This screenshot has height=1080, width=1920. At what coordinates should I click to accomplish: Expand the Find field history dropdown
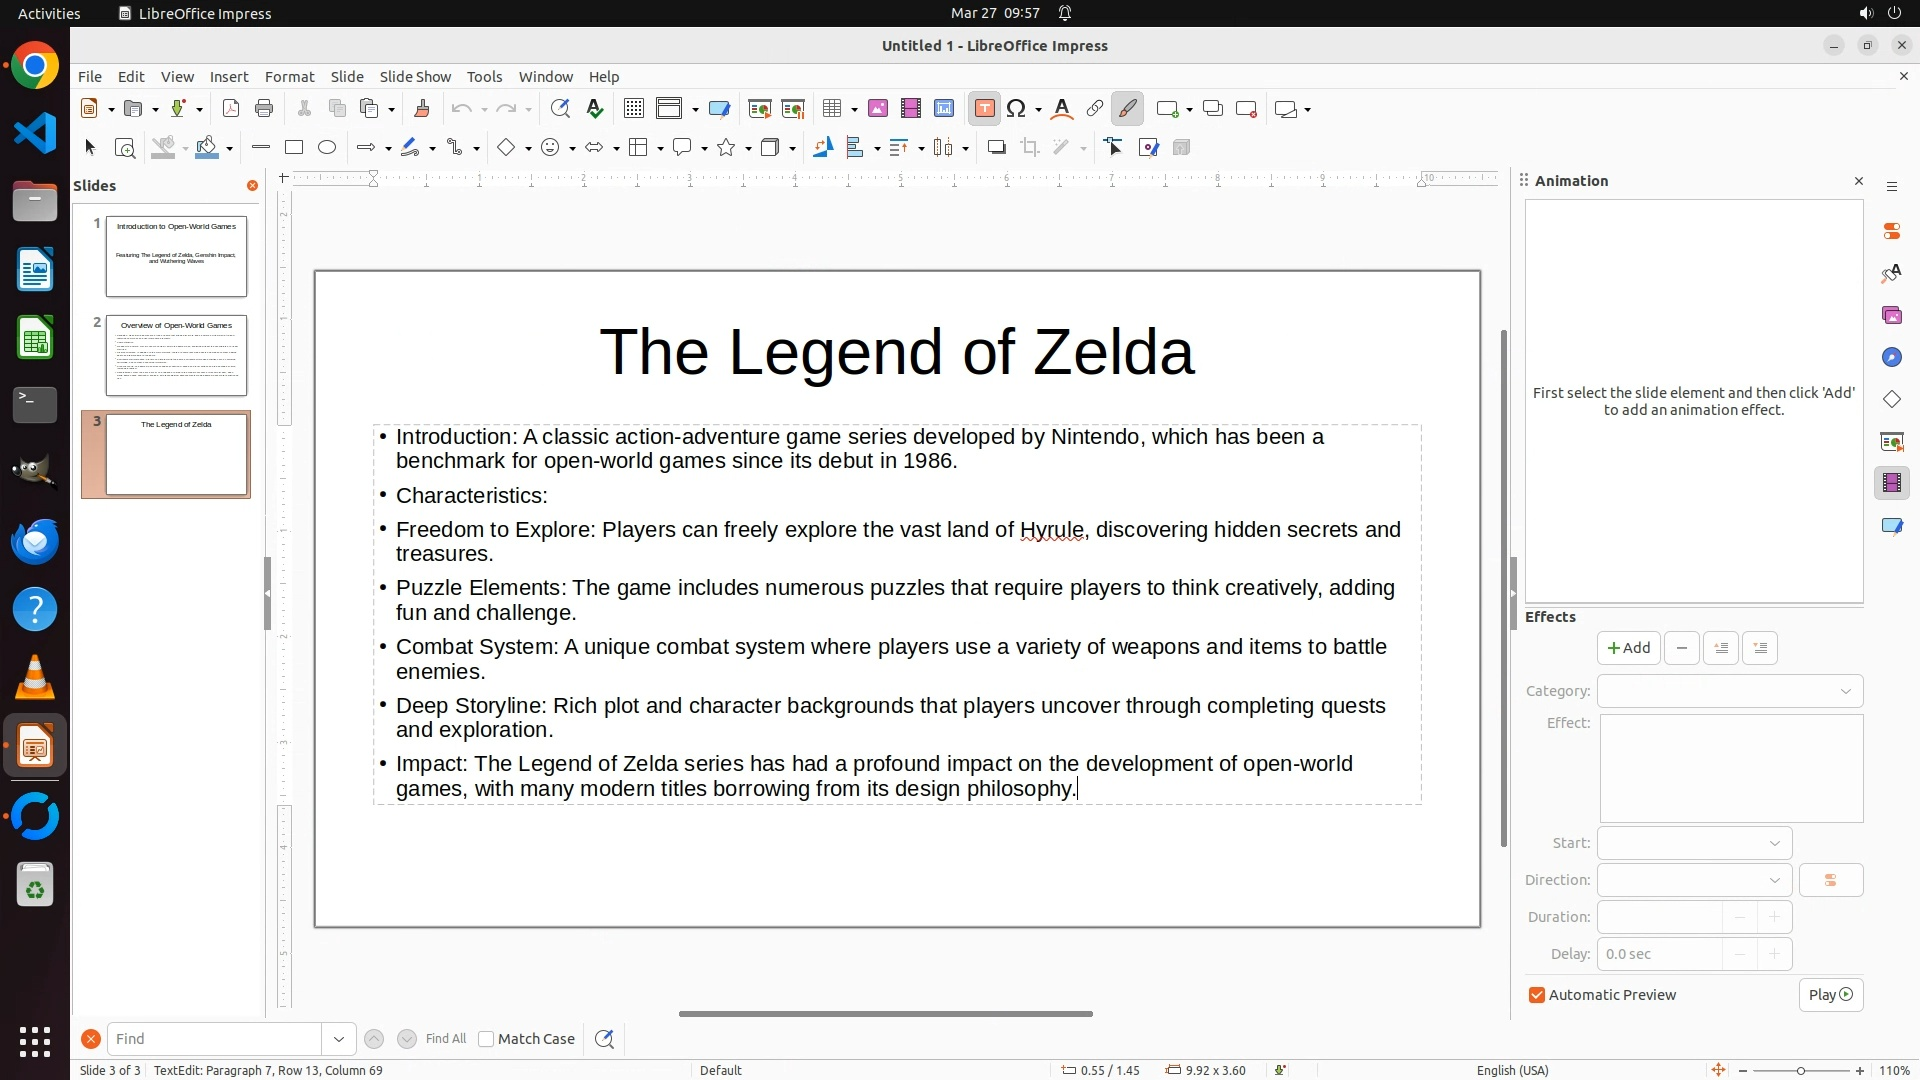(x=339, y=1039)
